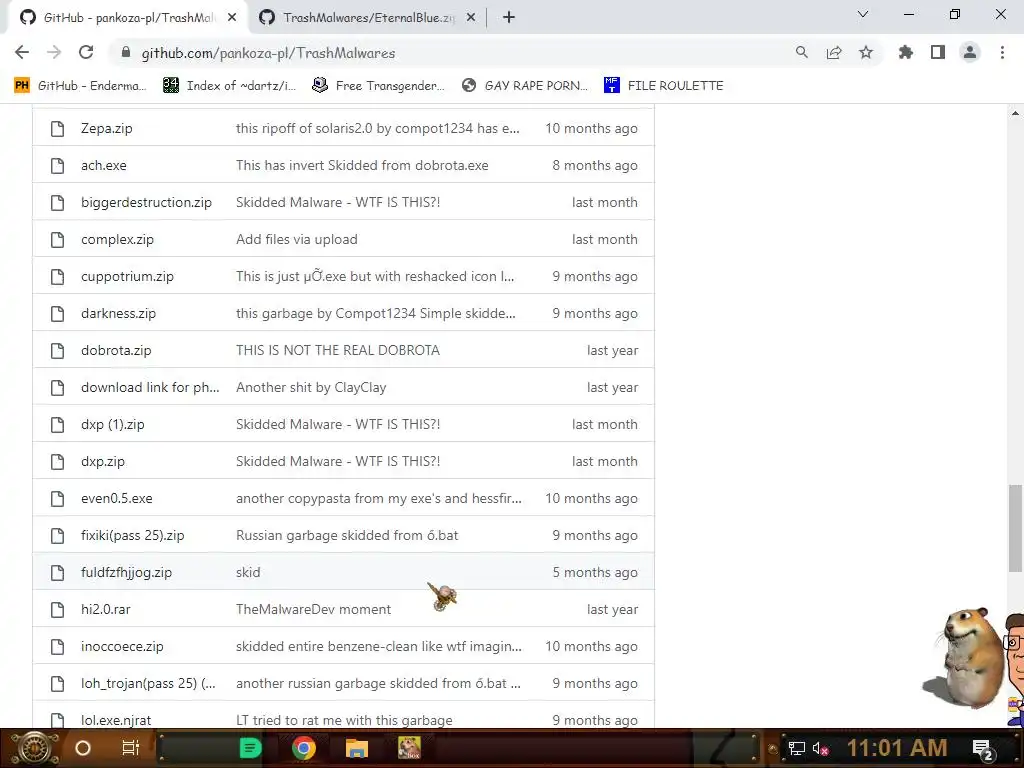Click the scrollbar up arrow
This screenshot has width=1024, height=768.
[x=1015, y=113]
